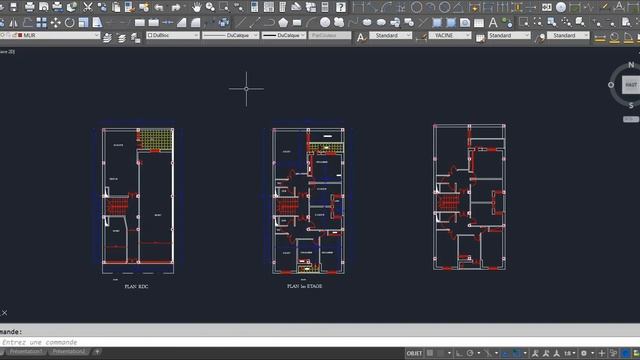Open the Standard table style dropdown
640x360 pixels.
click(x=509, y=36)
